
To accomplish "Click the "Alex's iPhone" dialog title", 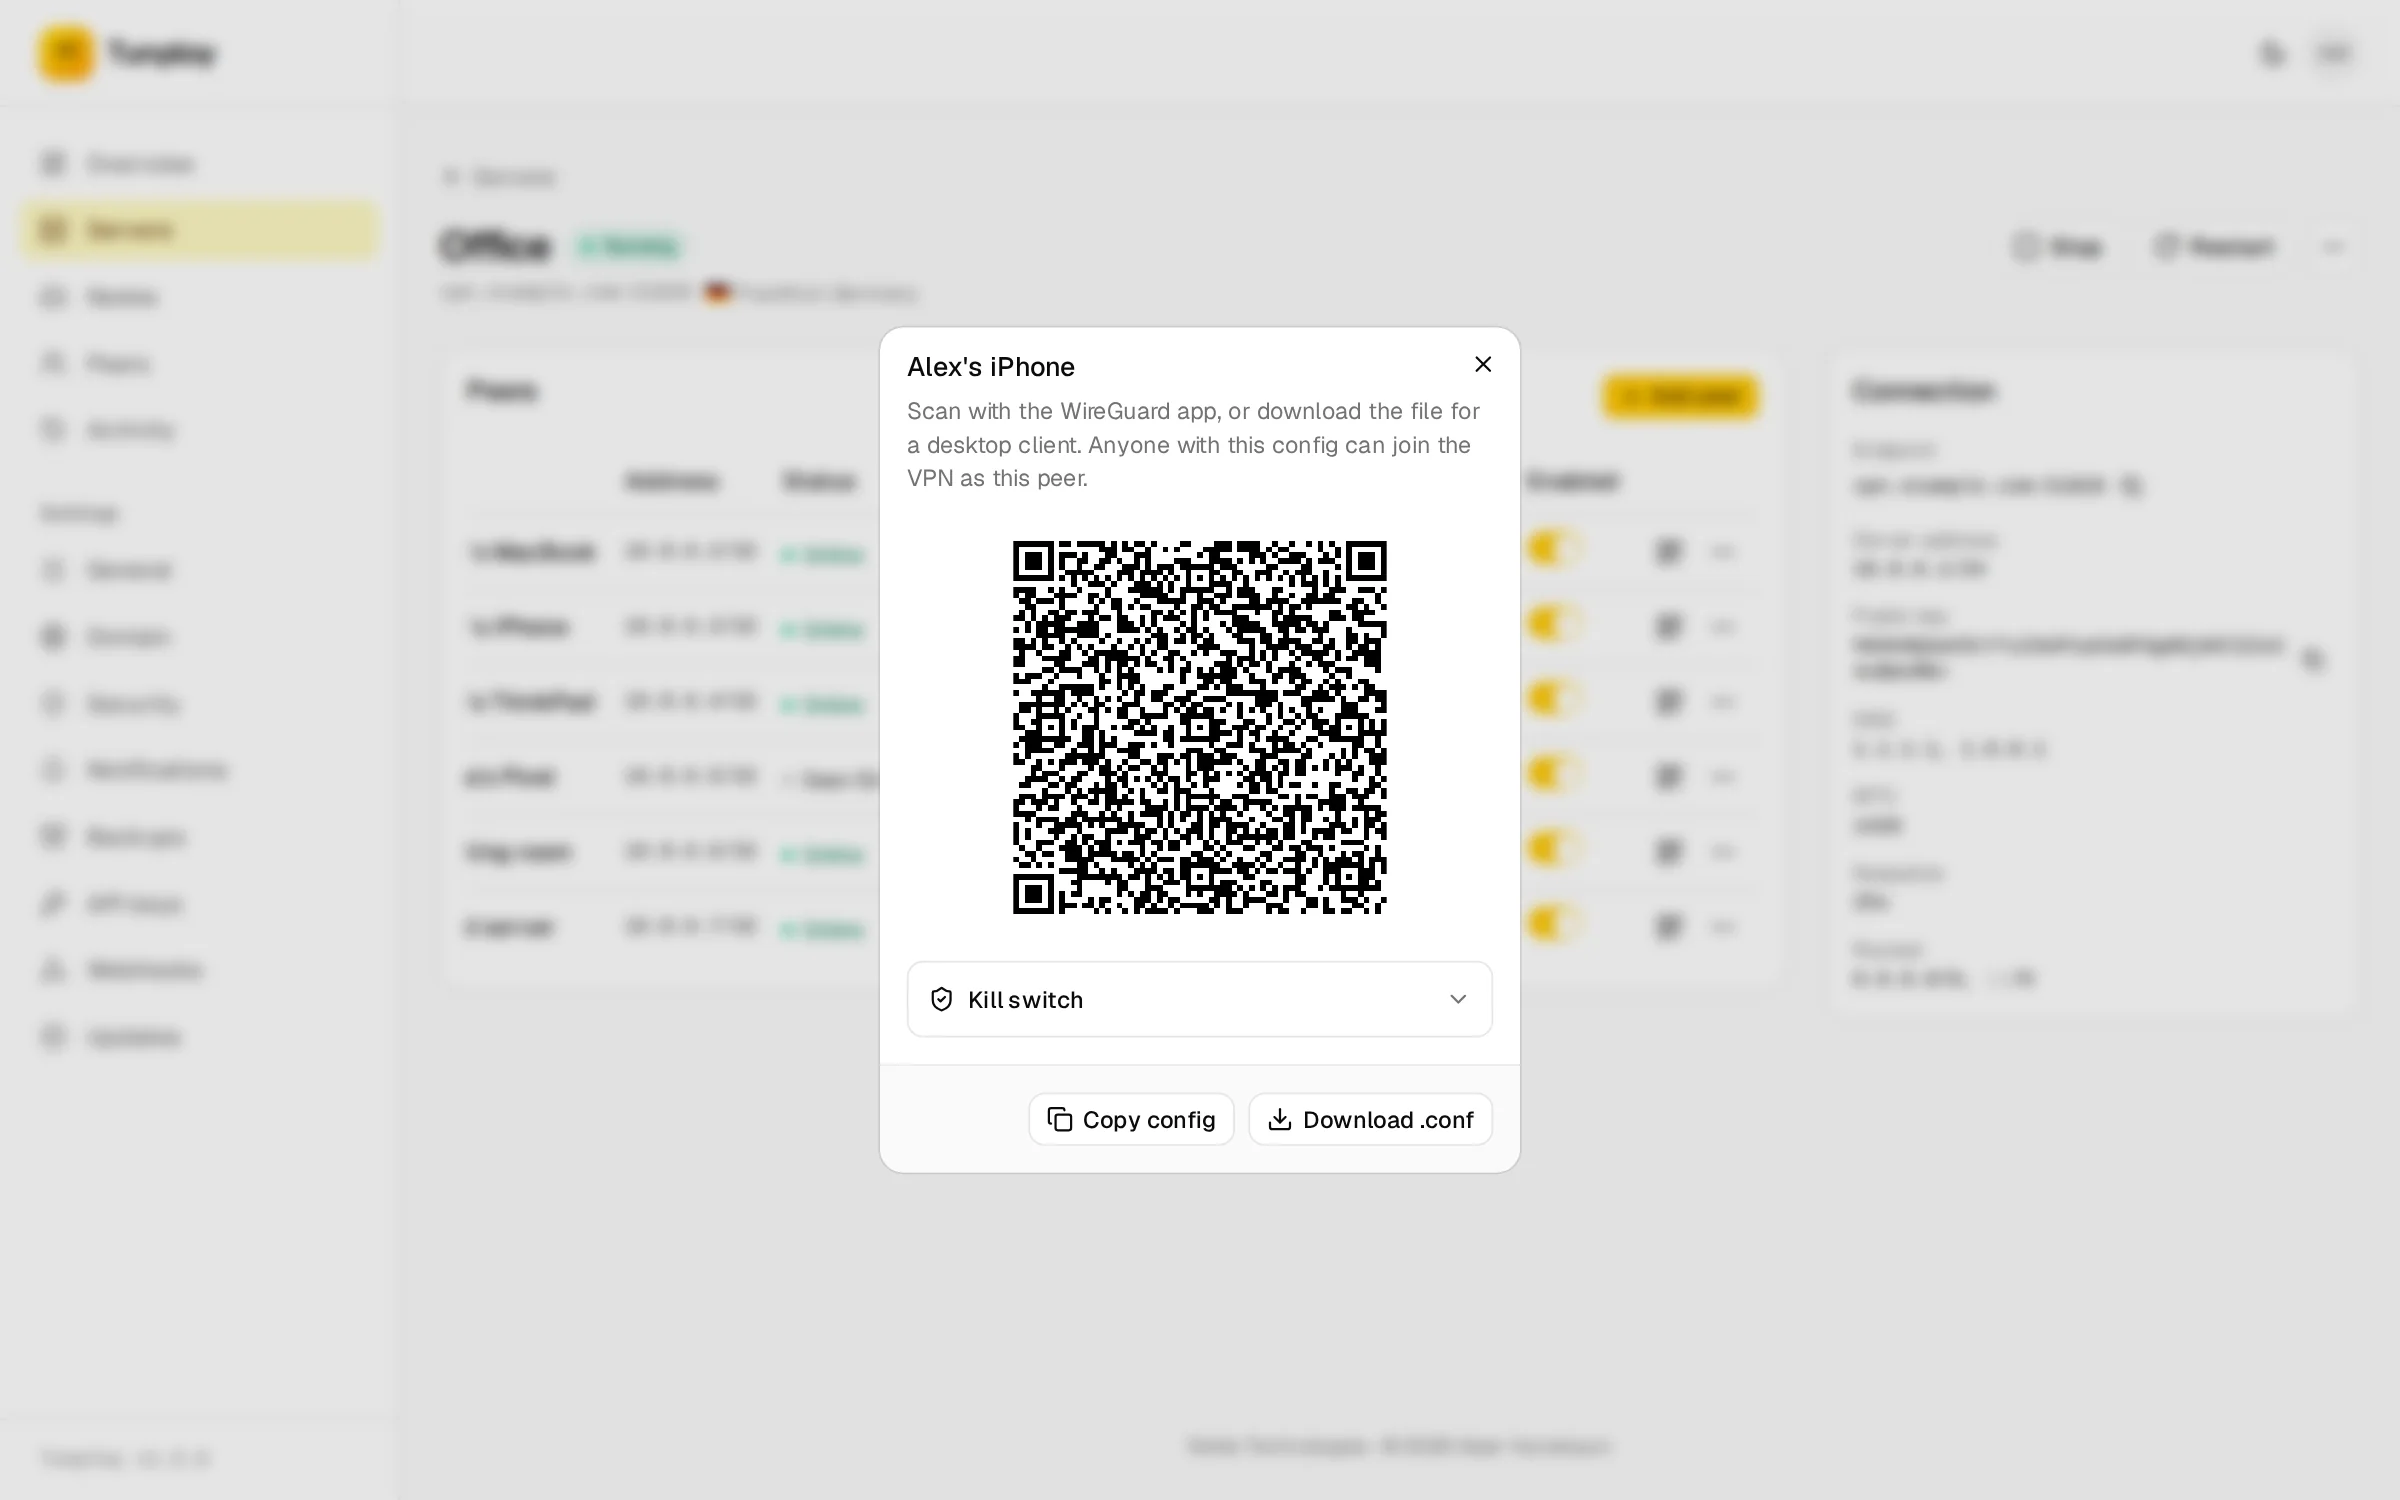I will (990, 367).
